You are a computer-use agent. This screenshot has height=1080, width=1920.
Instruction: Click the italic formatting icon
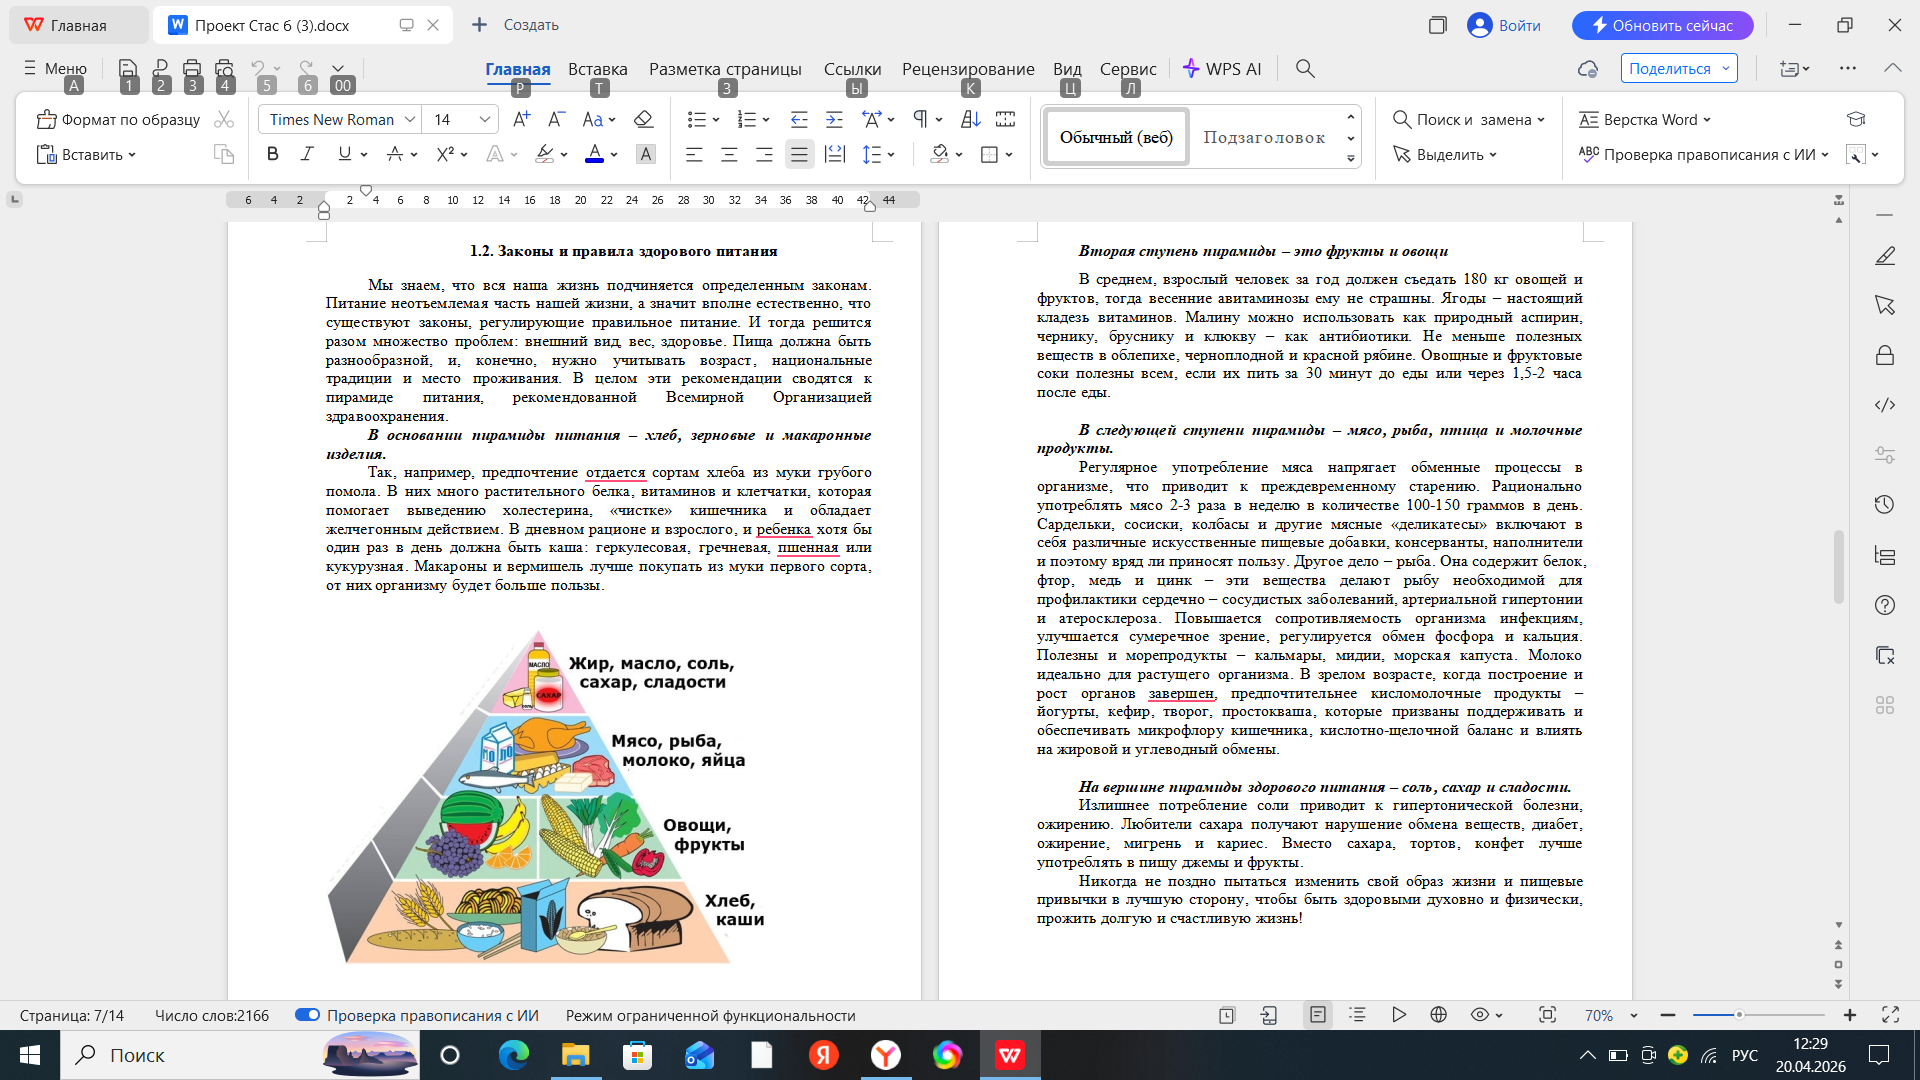coord(307,154)
